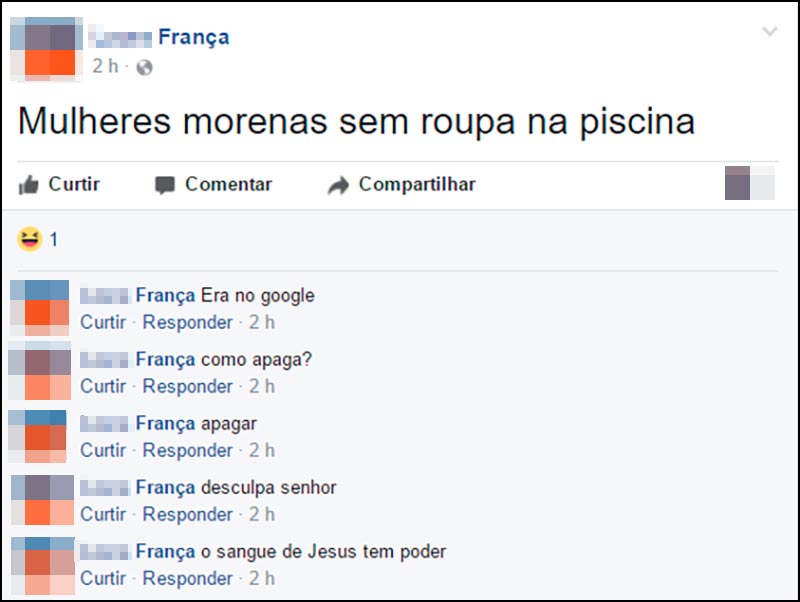
Task: Click Curtir under the "desculpa senhor" comment
Action: point(104,514)
